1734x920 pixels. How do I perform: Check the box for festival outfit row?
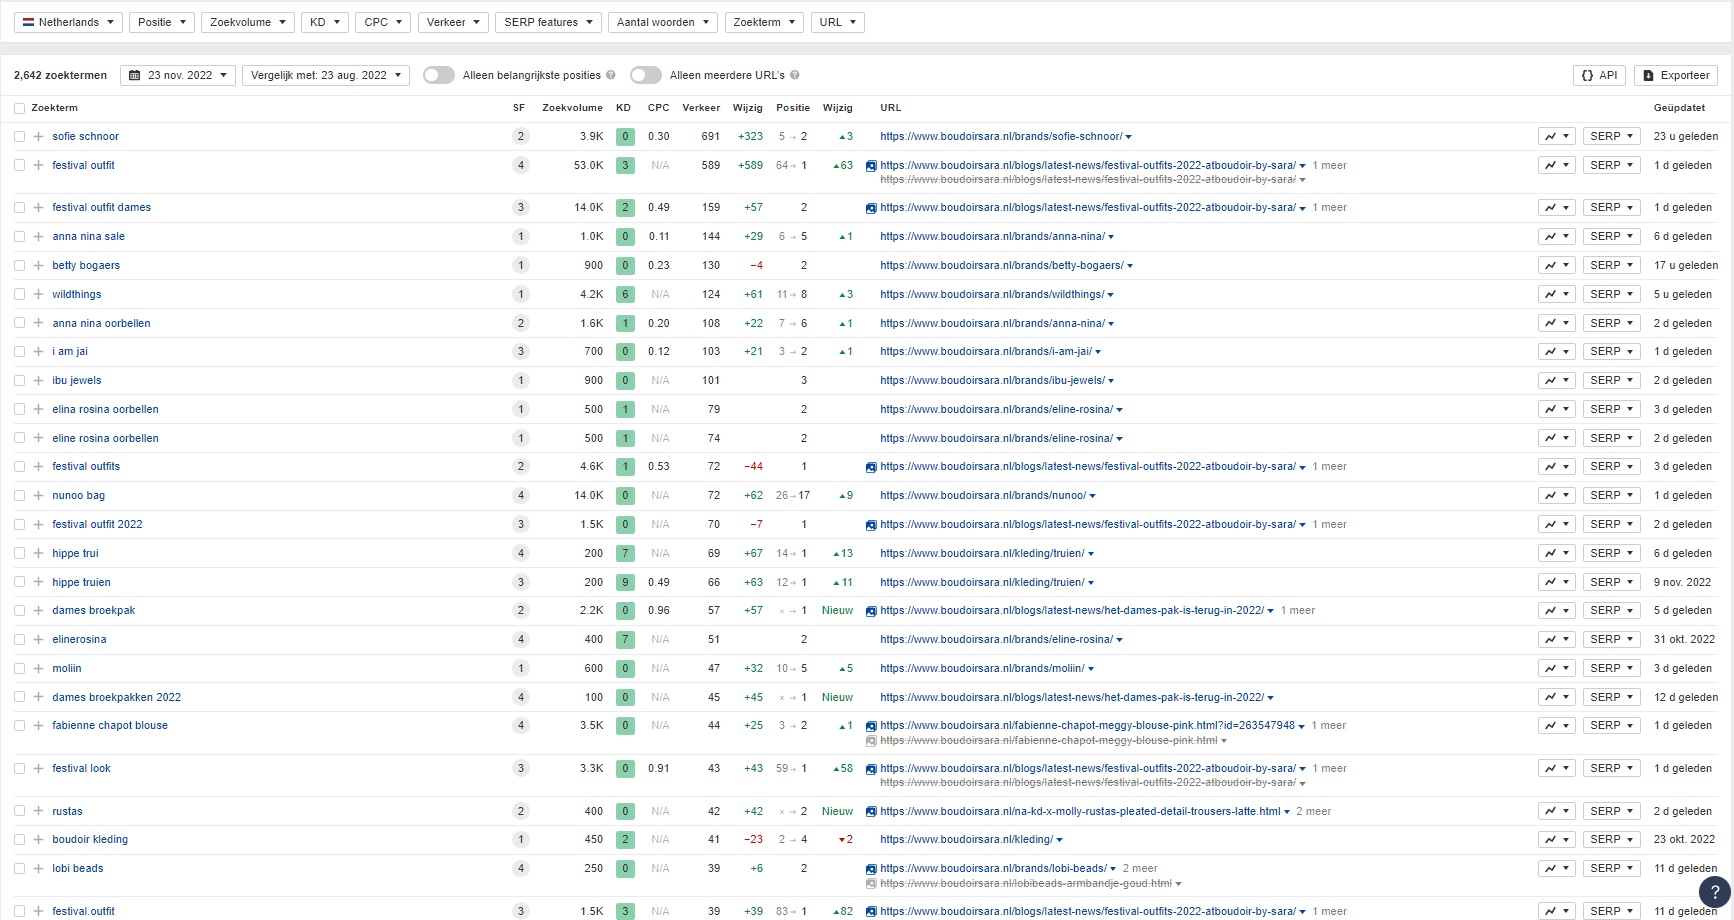pyautogui.click(x=19, y=165)
